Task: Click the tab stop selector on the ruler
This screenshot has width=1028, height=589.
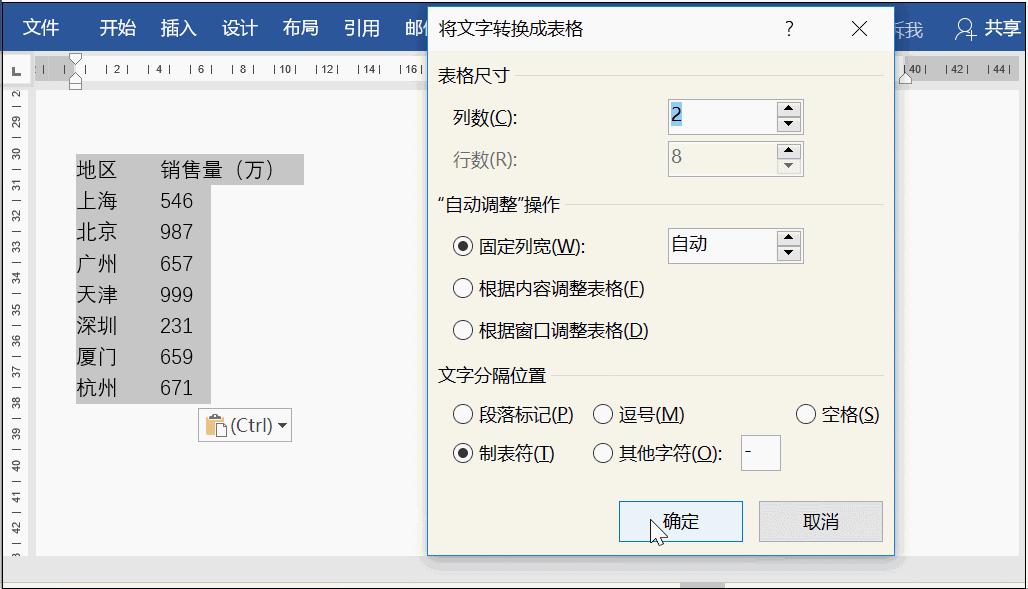Action: click(16, 71)
